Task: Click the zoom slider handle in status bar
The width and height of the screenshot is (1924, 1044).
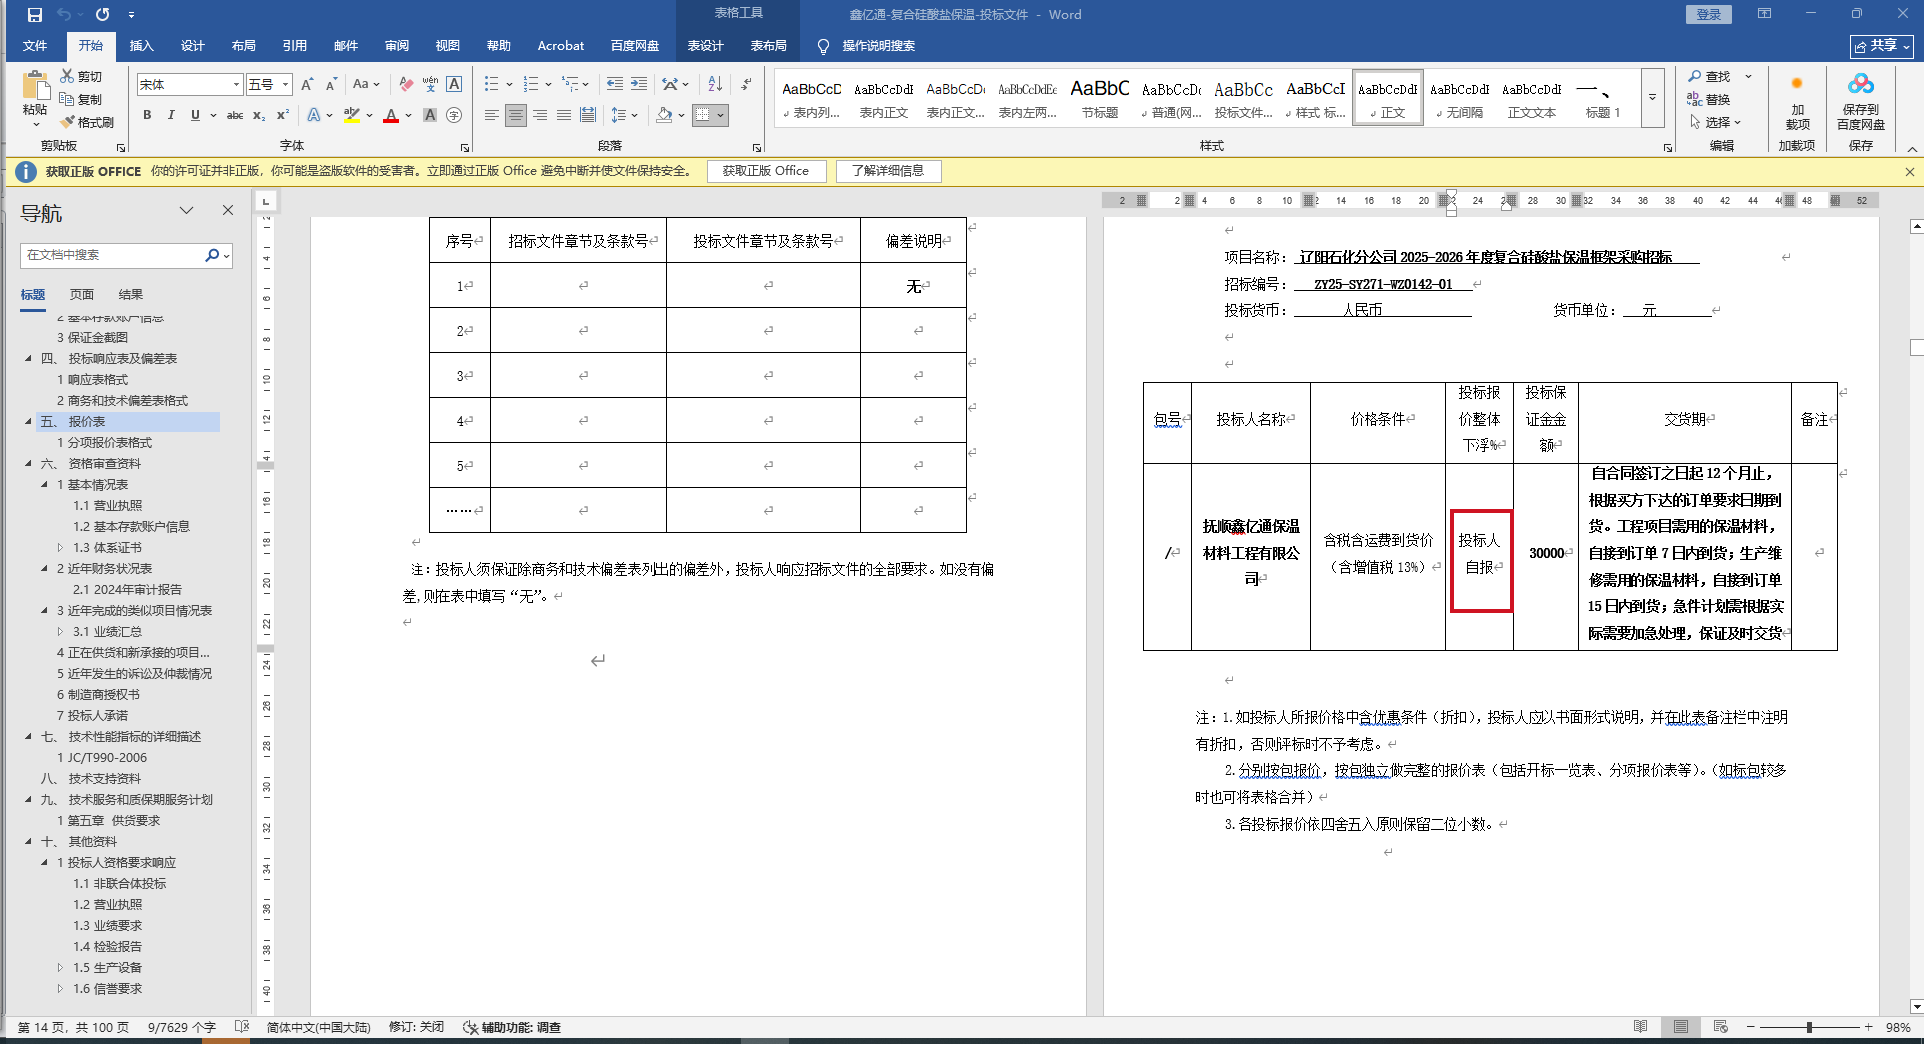Action: (x=1809, y=1027)
